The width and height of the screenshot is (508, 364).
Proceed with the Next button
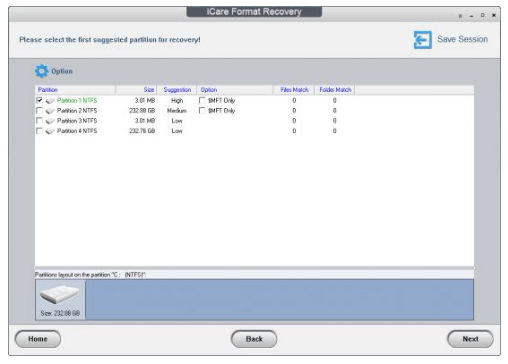pos(470,339)
